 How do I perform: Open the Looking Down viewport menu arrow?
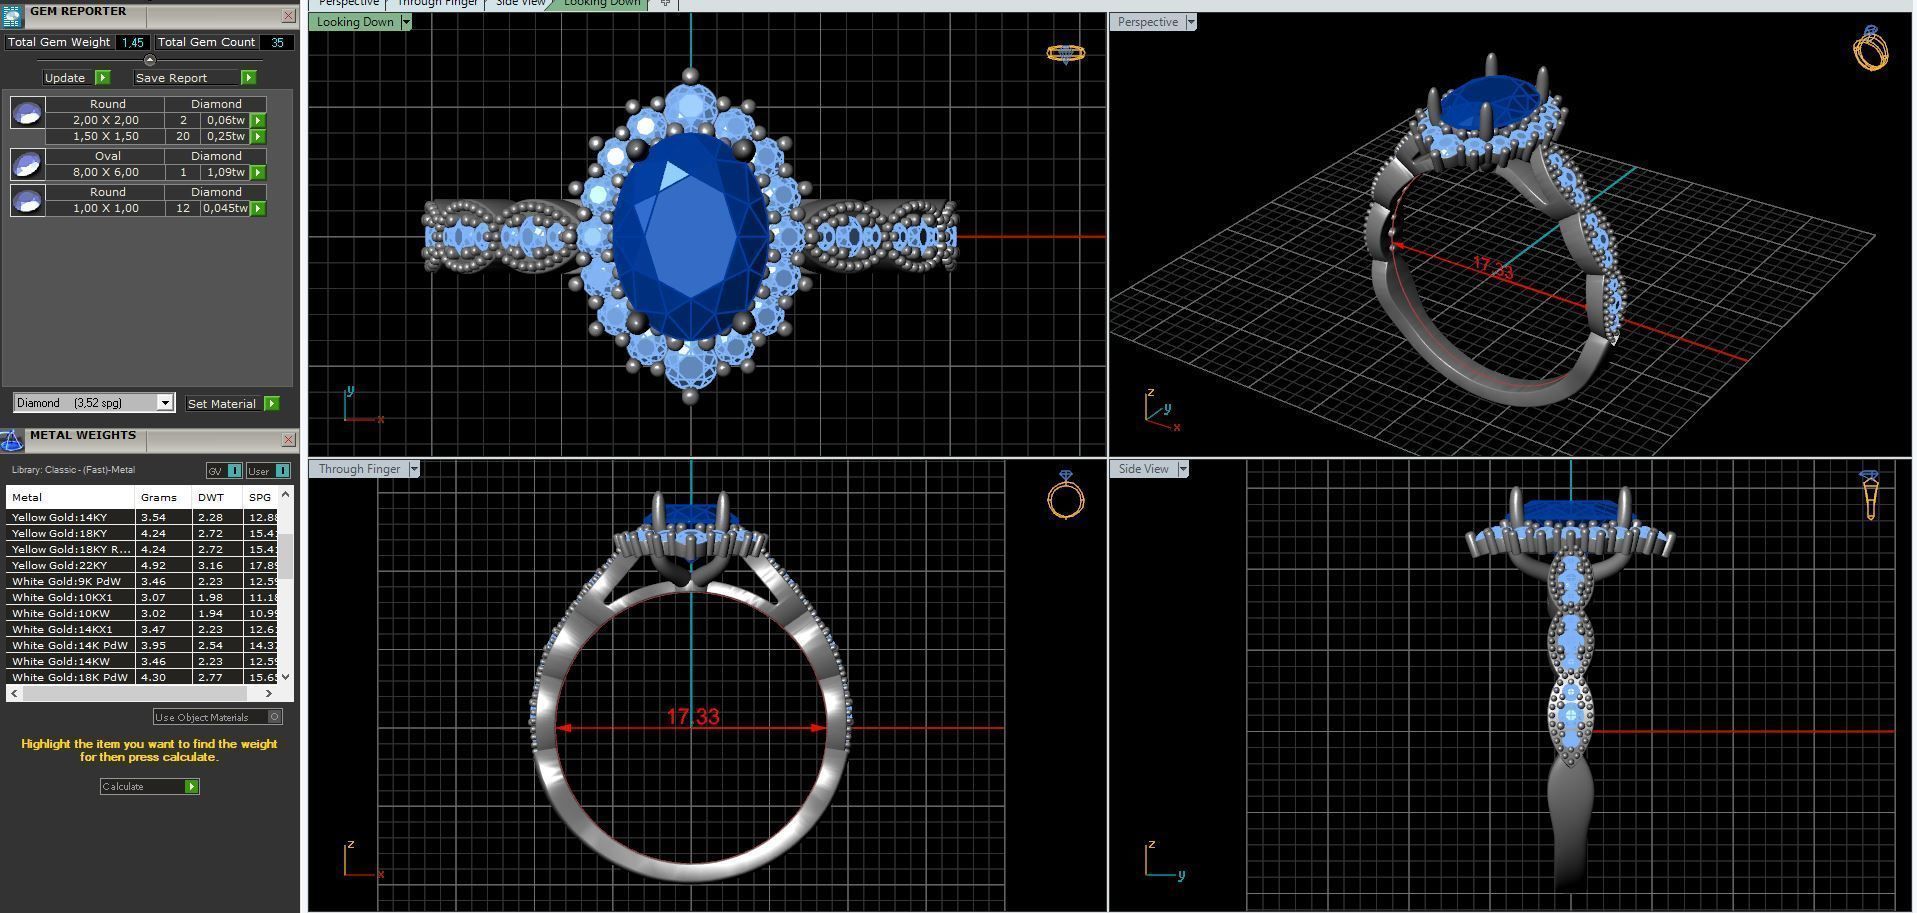point(406,22)
